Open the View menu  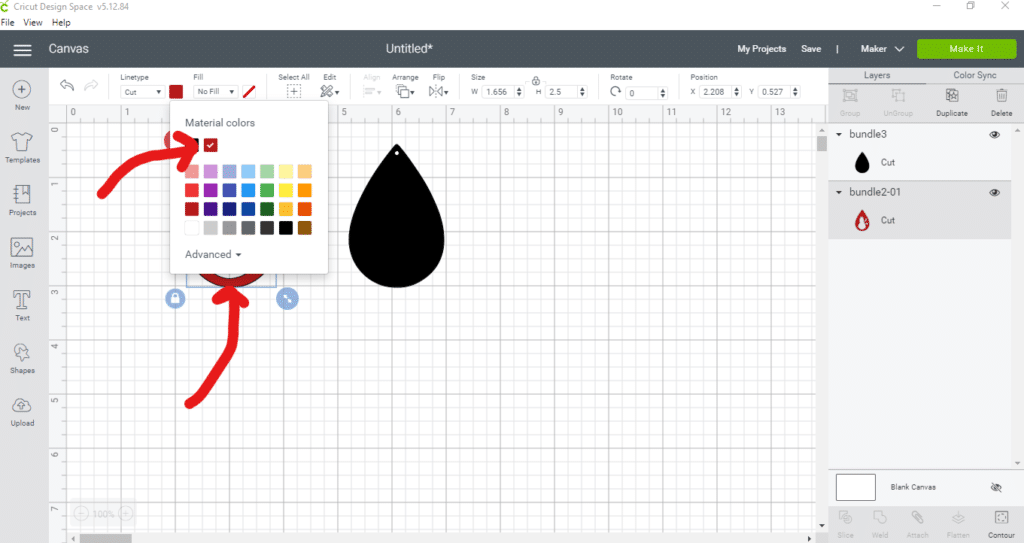point(32,22)
